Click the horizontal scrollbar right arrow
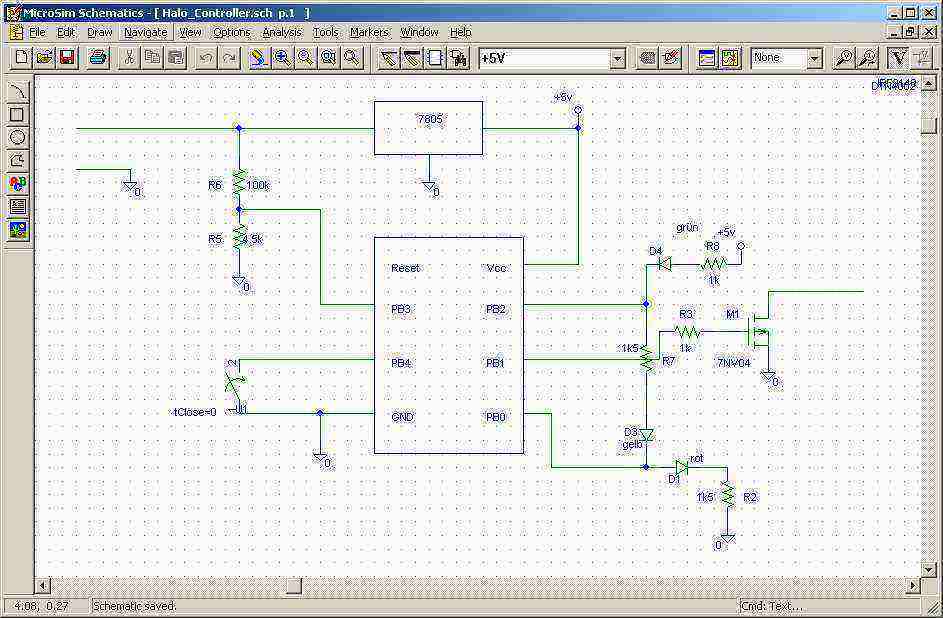The width and height of the screenshot is (943, 618). pos(913,586)
